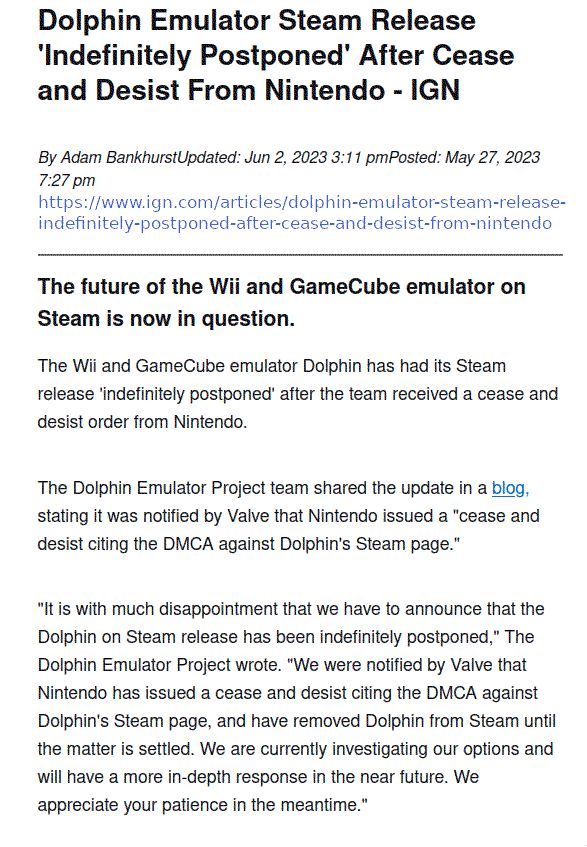Click the Updated Jun 2, 2023 timestamp
Viewport: 587px width, 847px height.
coord(282,157)
